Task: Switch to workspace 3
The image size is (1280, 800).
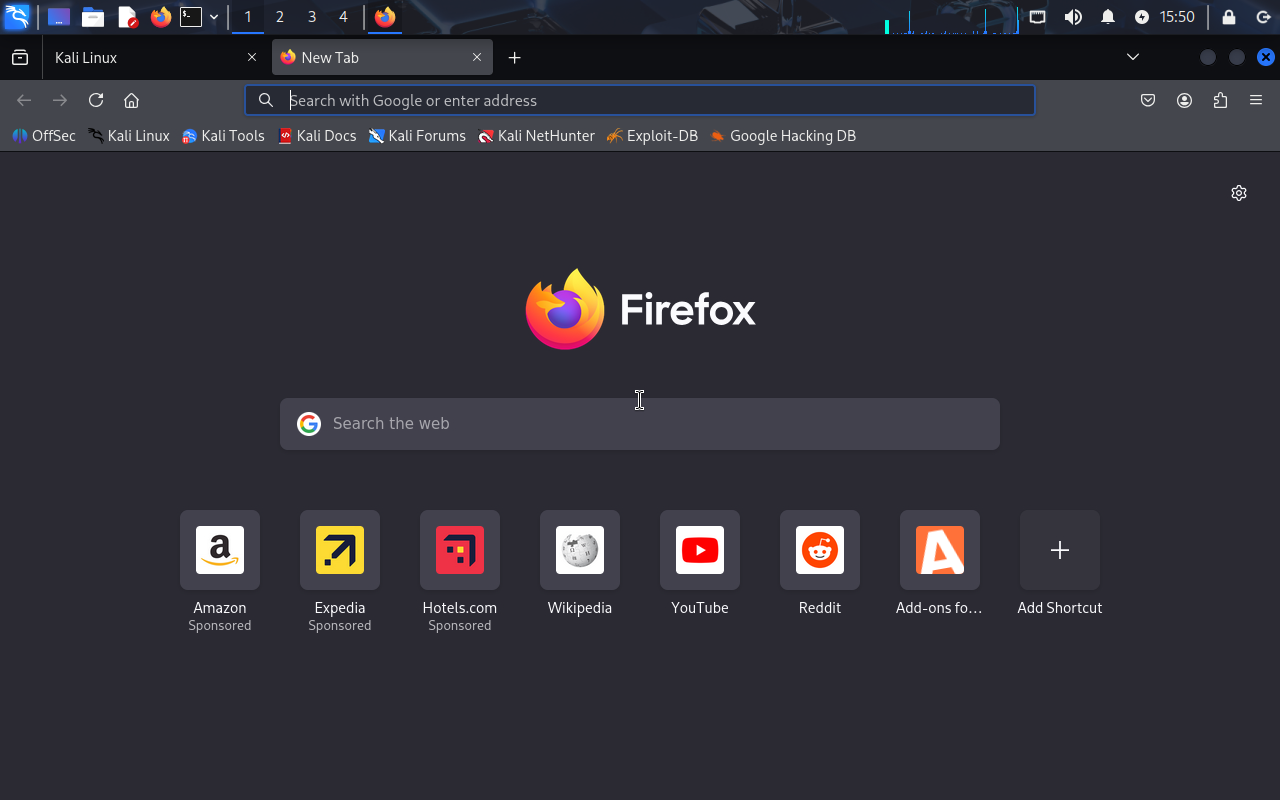Action: coord(312,17)
